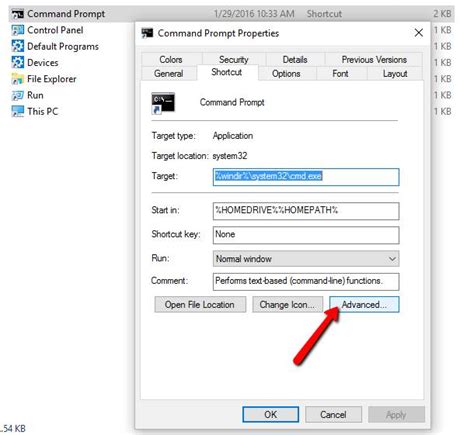Select the Shortcut tab
The image size is (474, 435).
pyautogui.click(x=227, y=72)
